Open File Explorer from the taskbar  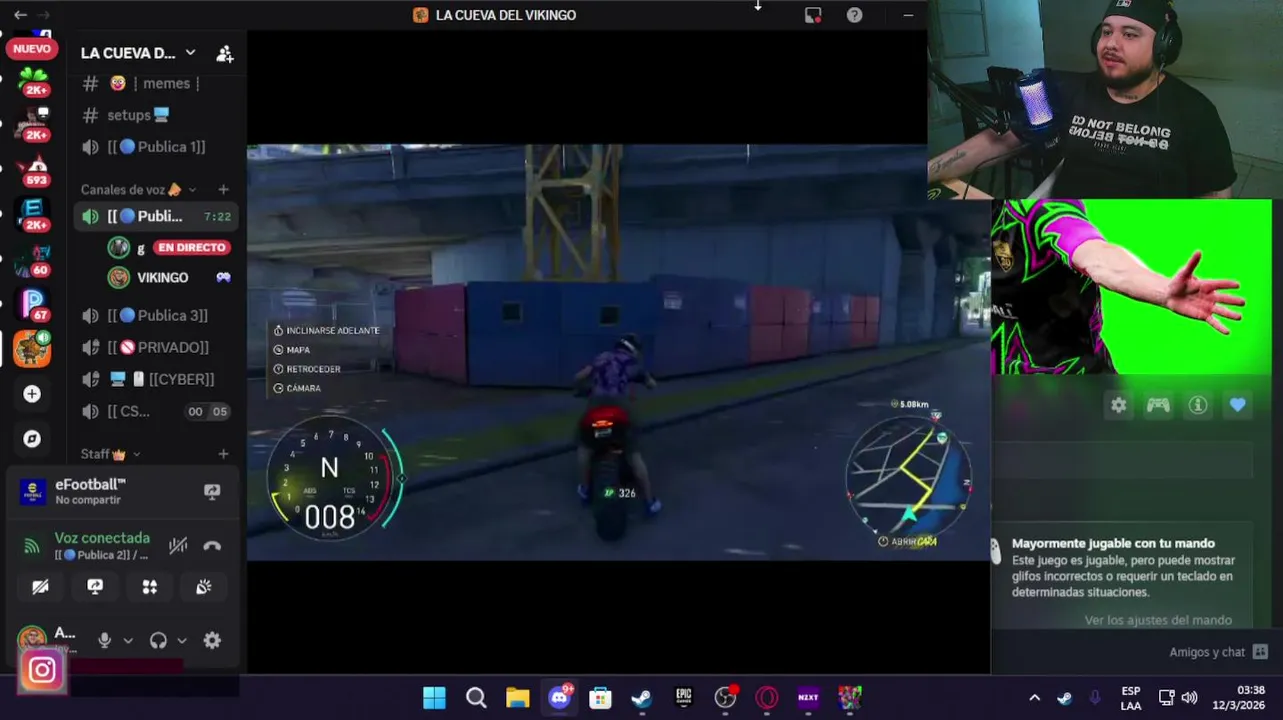[517, 697]
